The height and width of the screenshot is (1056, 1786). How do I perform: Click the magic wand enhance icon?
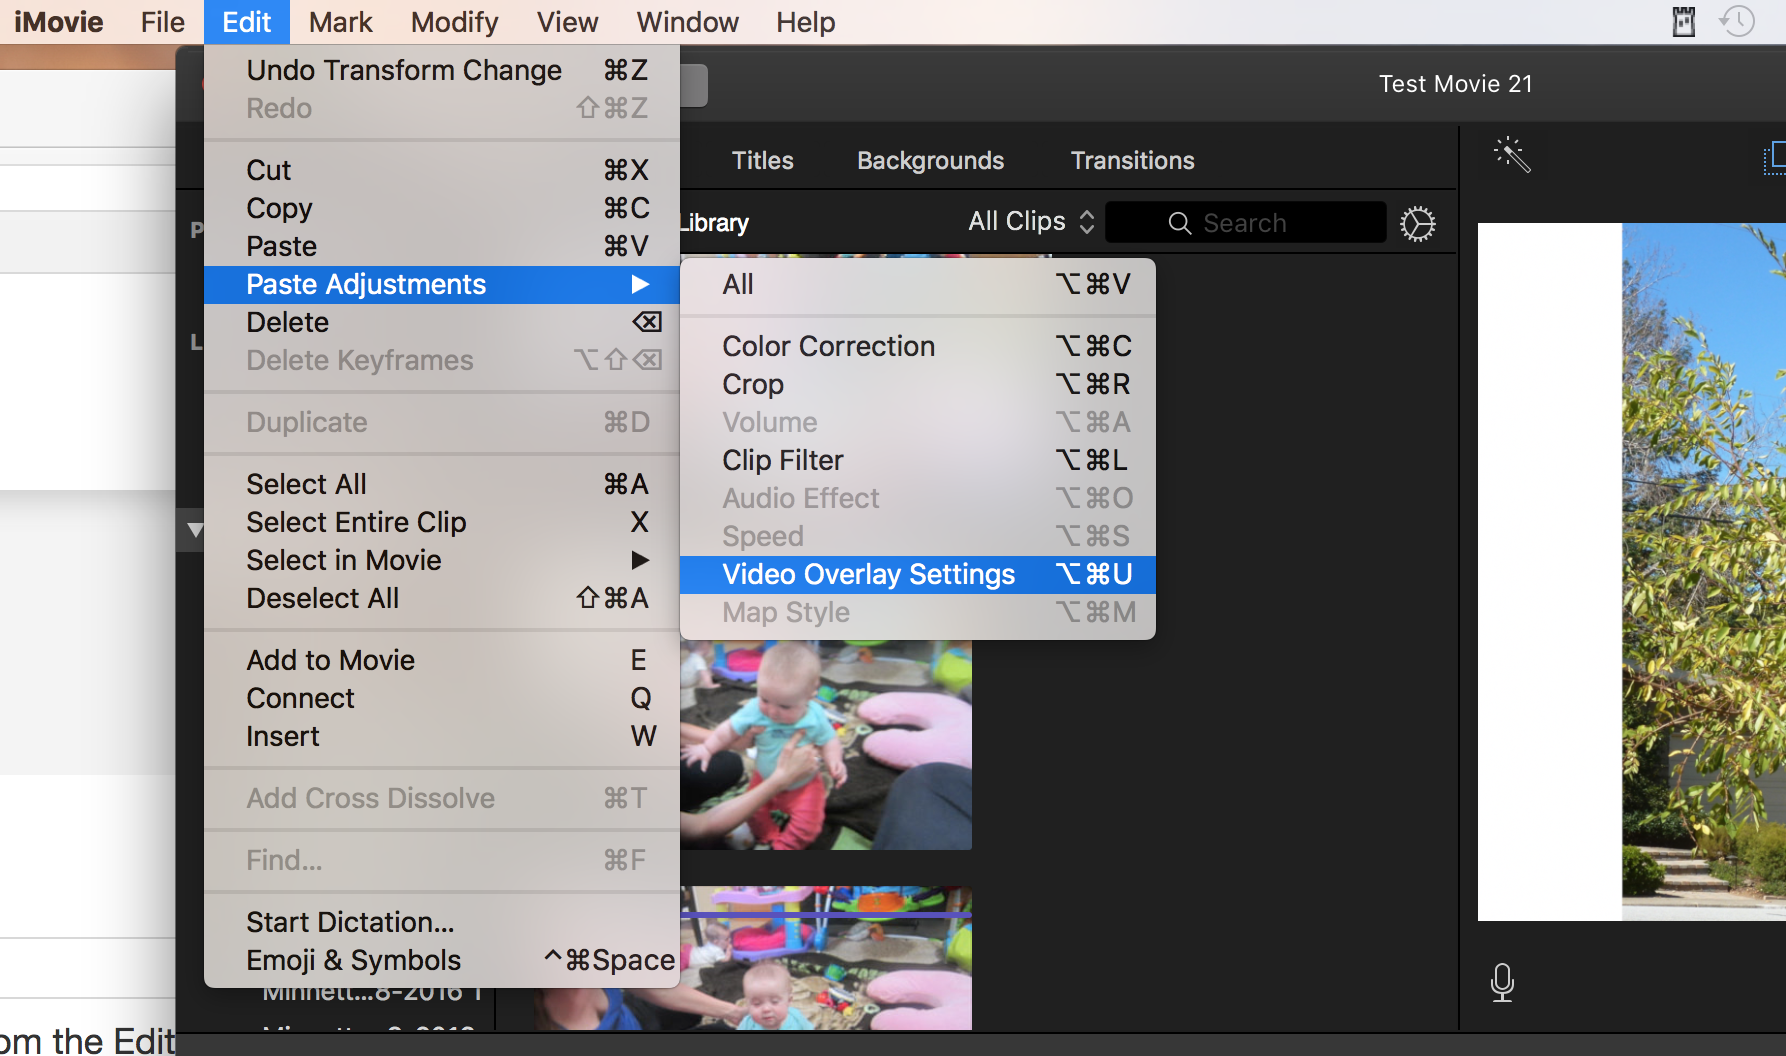click(x=1512, y=155)
